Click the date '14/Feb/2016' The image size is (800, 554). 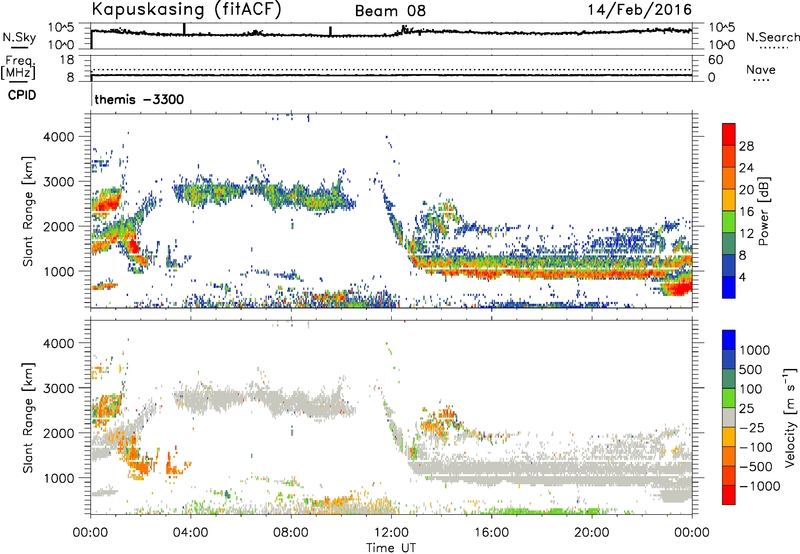(x=640, y=9)
